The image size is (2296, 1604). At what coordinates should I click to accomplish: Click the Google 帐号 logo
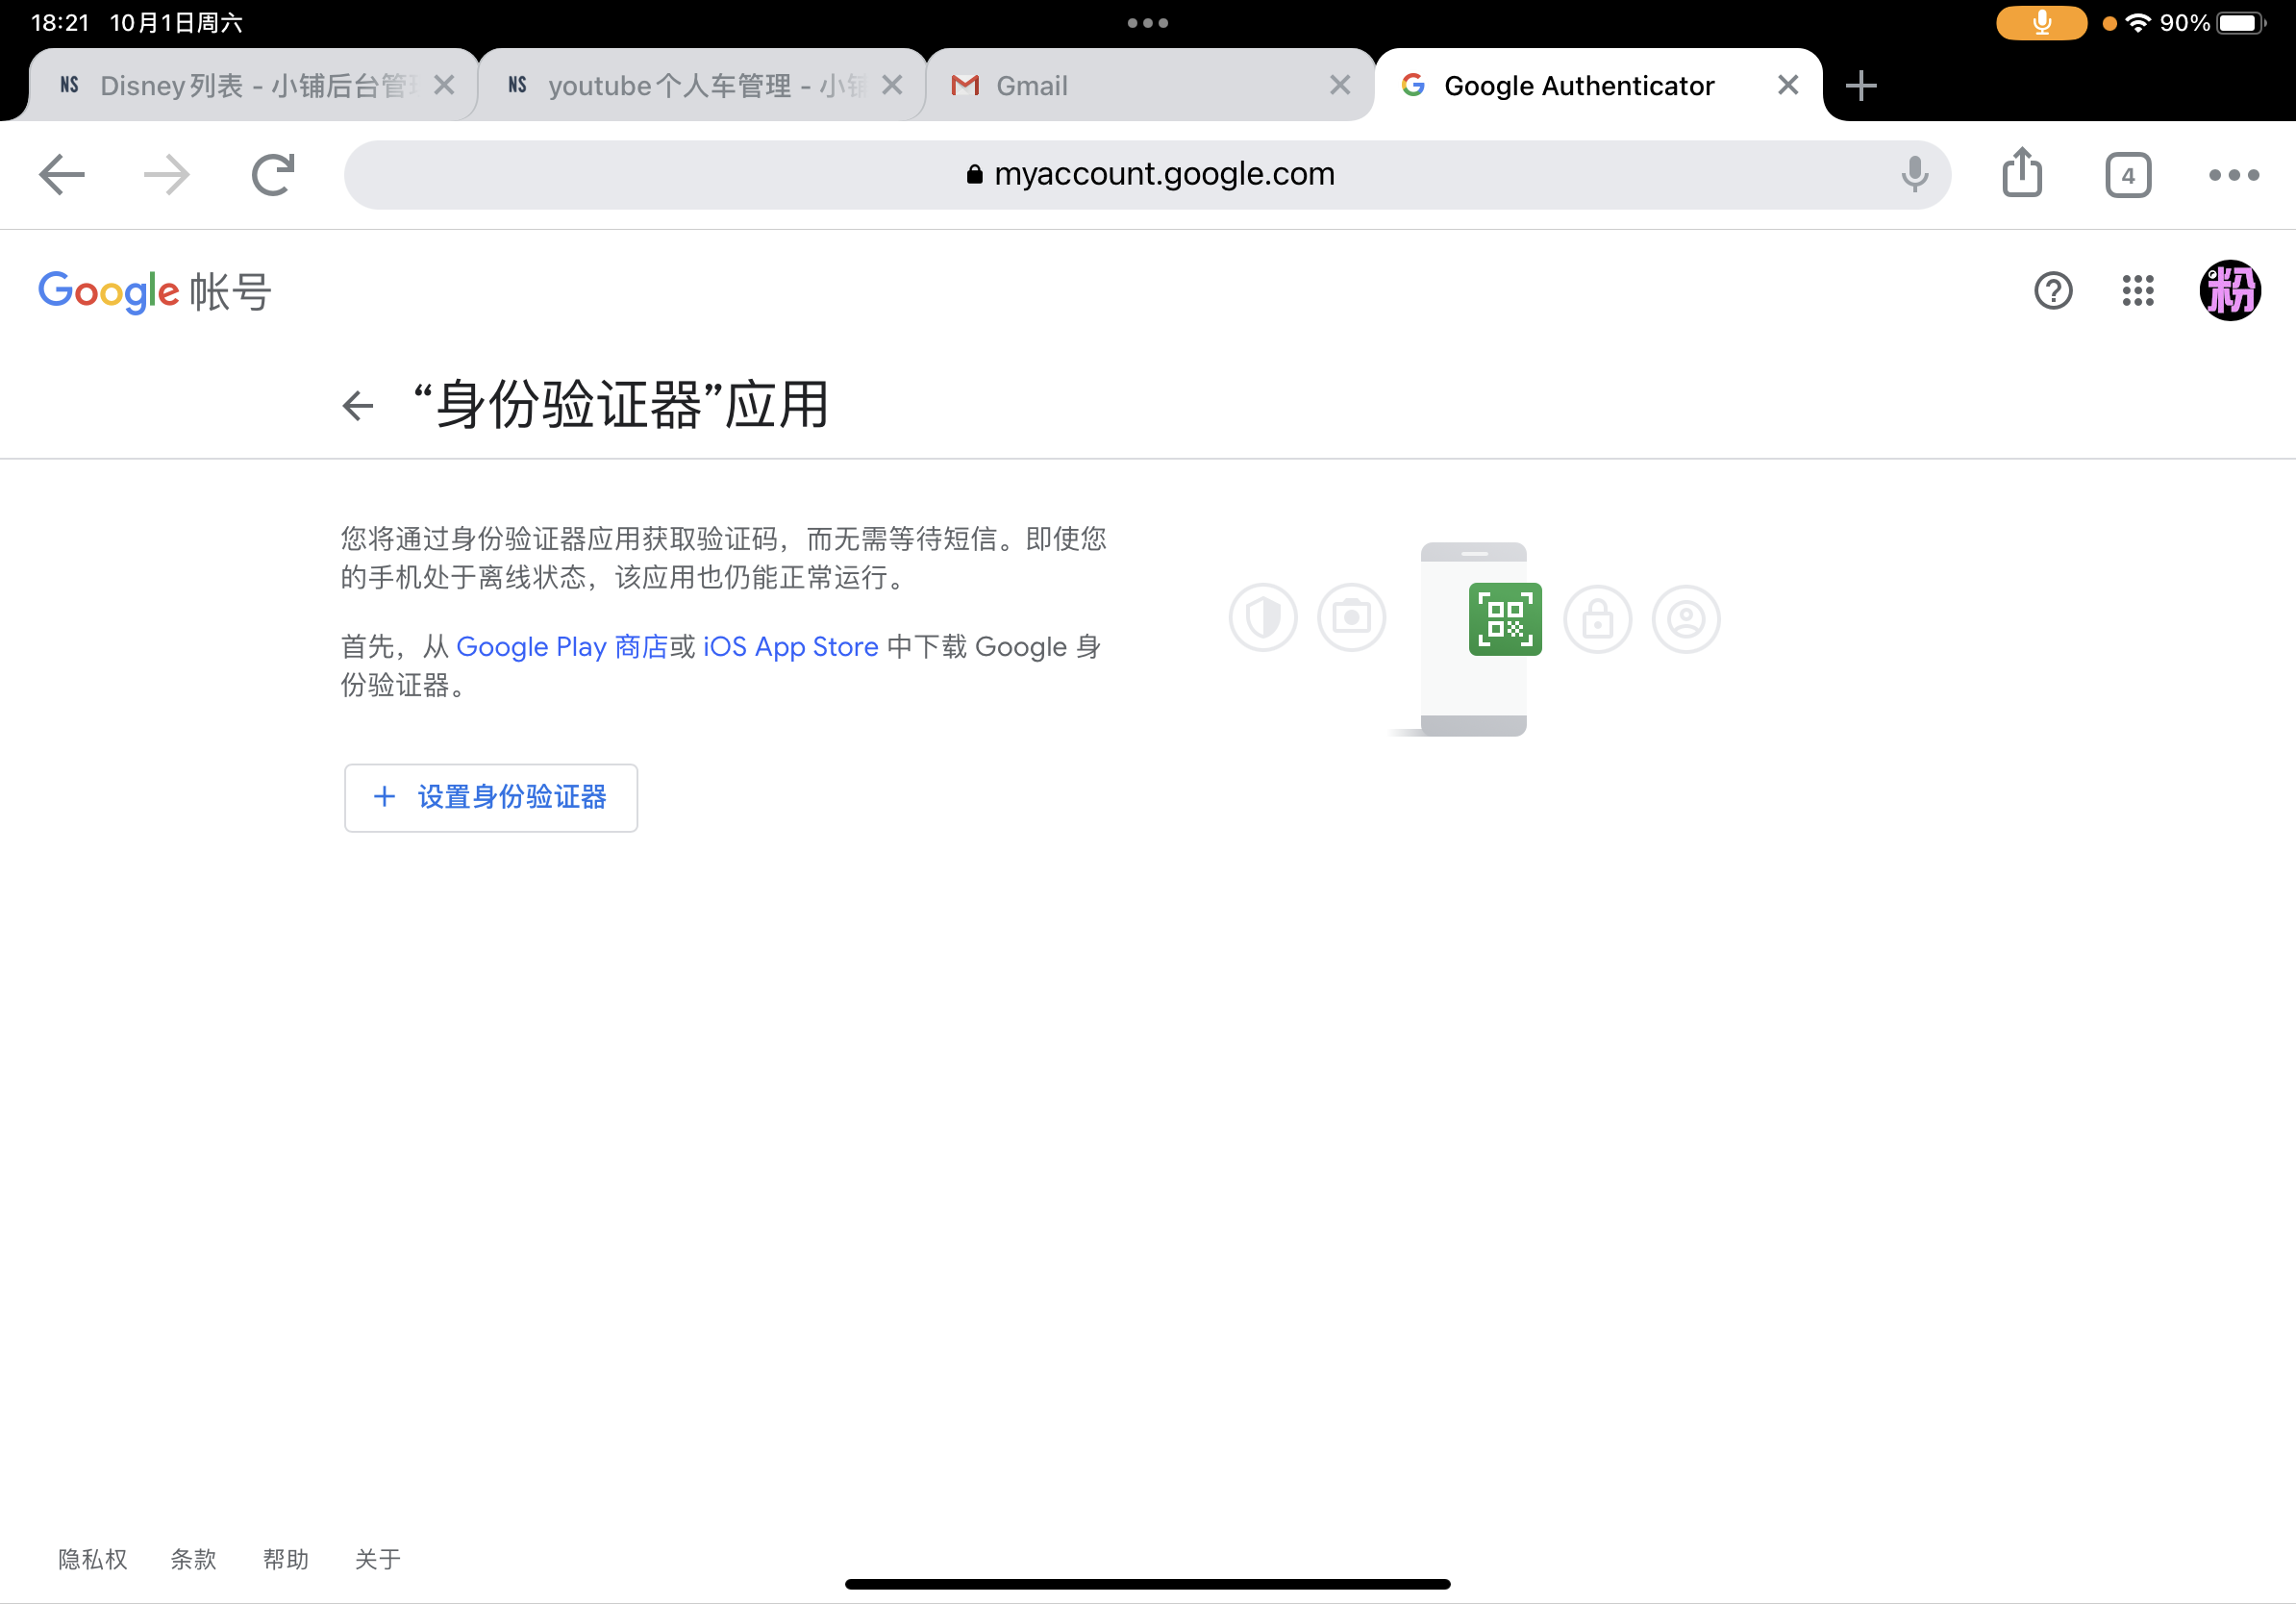(x=153, y=291)
